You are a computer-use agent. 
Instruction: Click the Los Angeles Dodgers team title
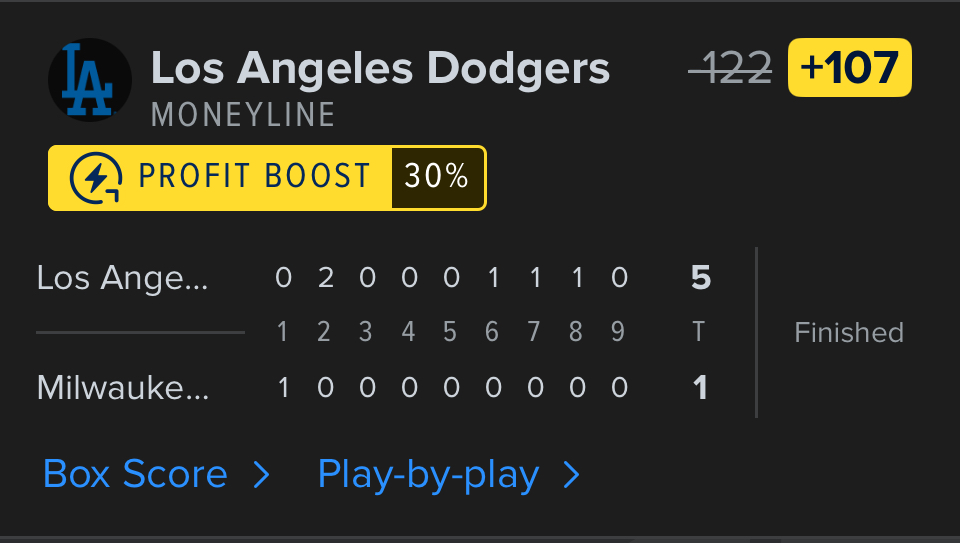tap(380, 68)
